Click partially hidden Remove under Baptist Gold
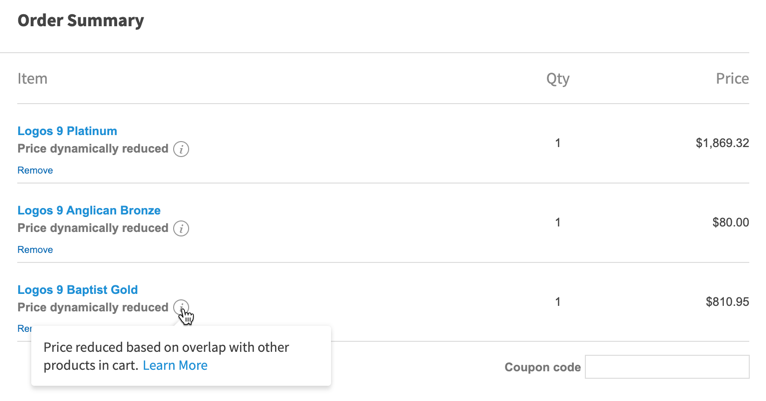This screenshot has width=766, height=401. pyautogui.click(x=23, y=328)
